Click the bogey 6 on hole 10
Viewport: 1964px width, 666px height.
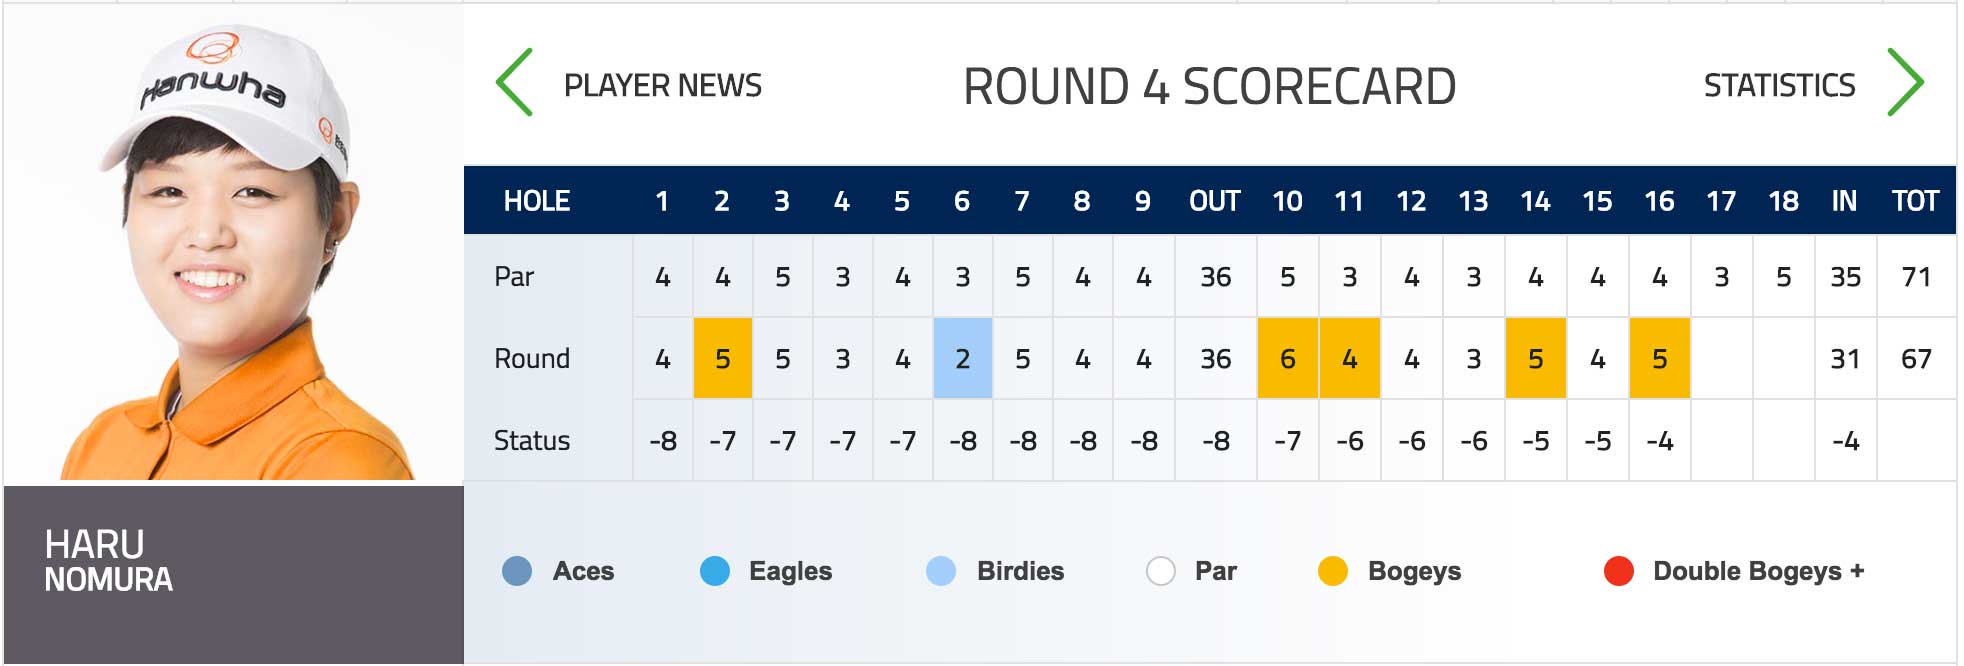1288,358
